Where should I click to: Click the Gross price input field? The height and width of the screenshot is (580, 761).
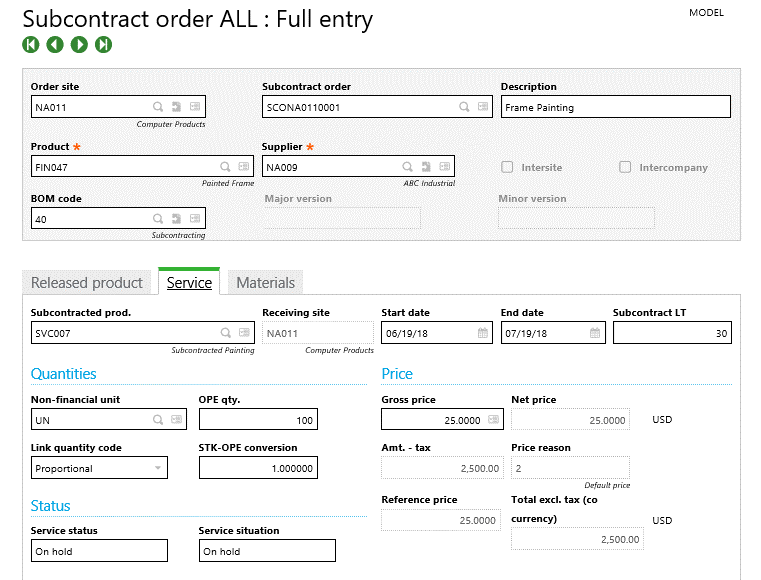coord(440,420)
